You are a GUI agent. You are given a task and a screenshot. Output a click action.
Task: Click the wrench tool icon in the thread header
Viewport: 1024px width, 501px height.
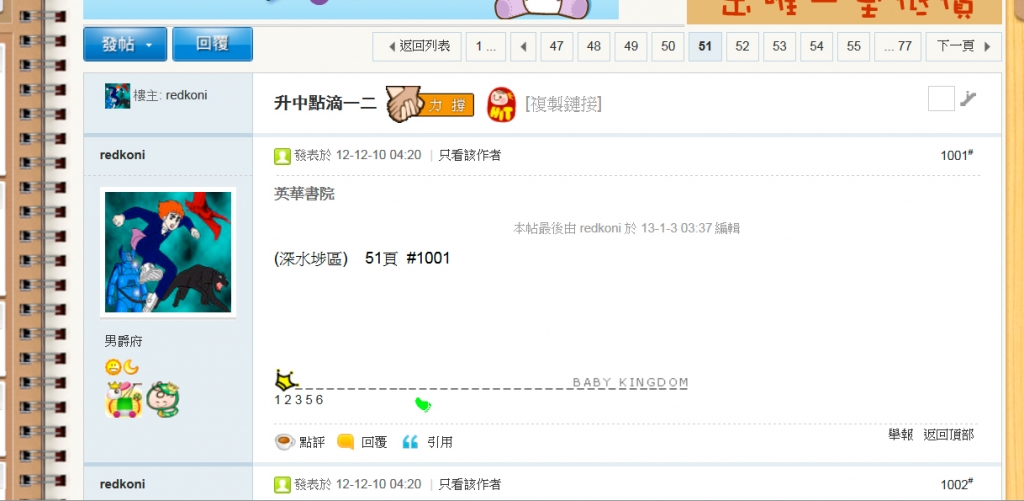[968, 99]
